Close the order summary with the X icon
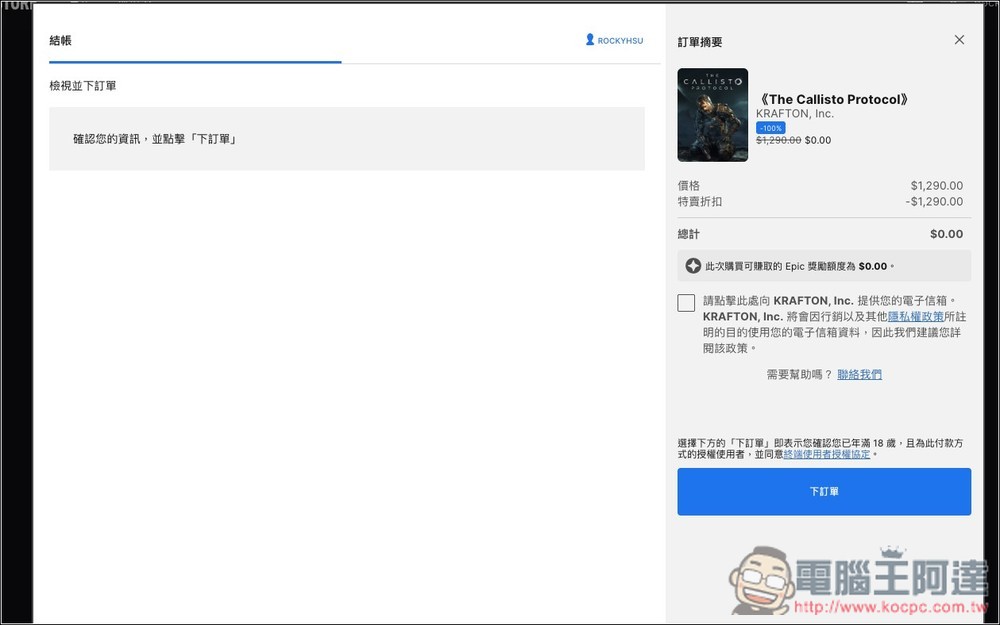Screen dimensions: 1000x625 click(959, 40)
